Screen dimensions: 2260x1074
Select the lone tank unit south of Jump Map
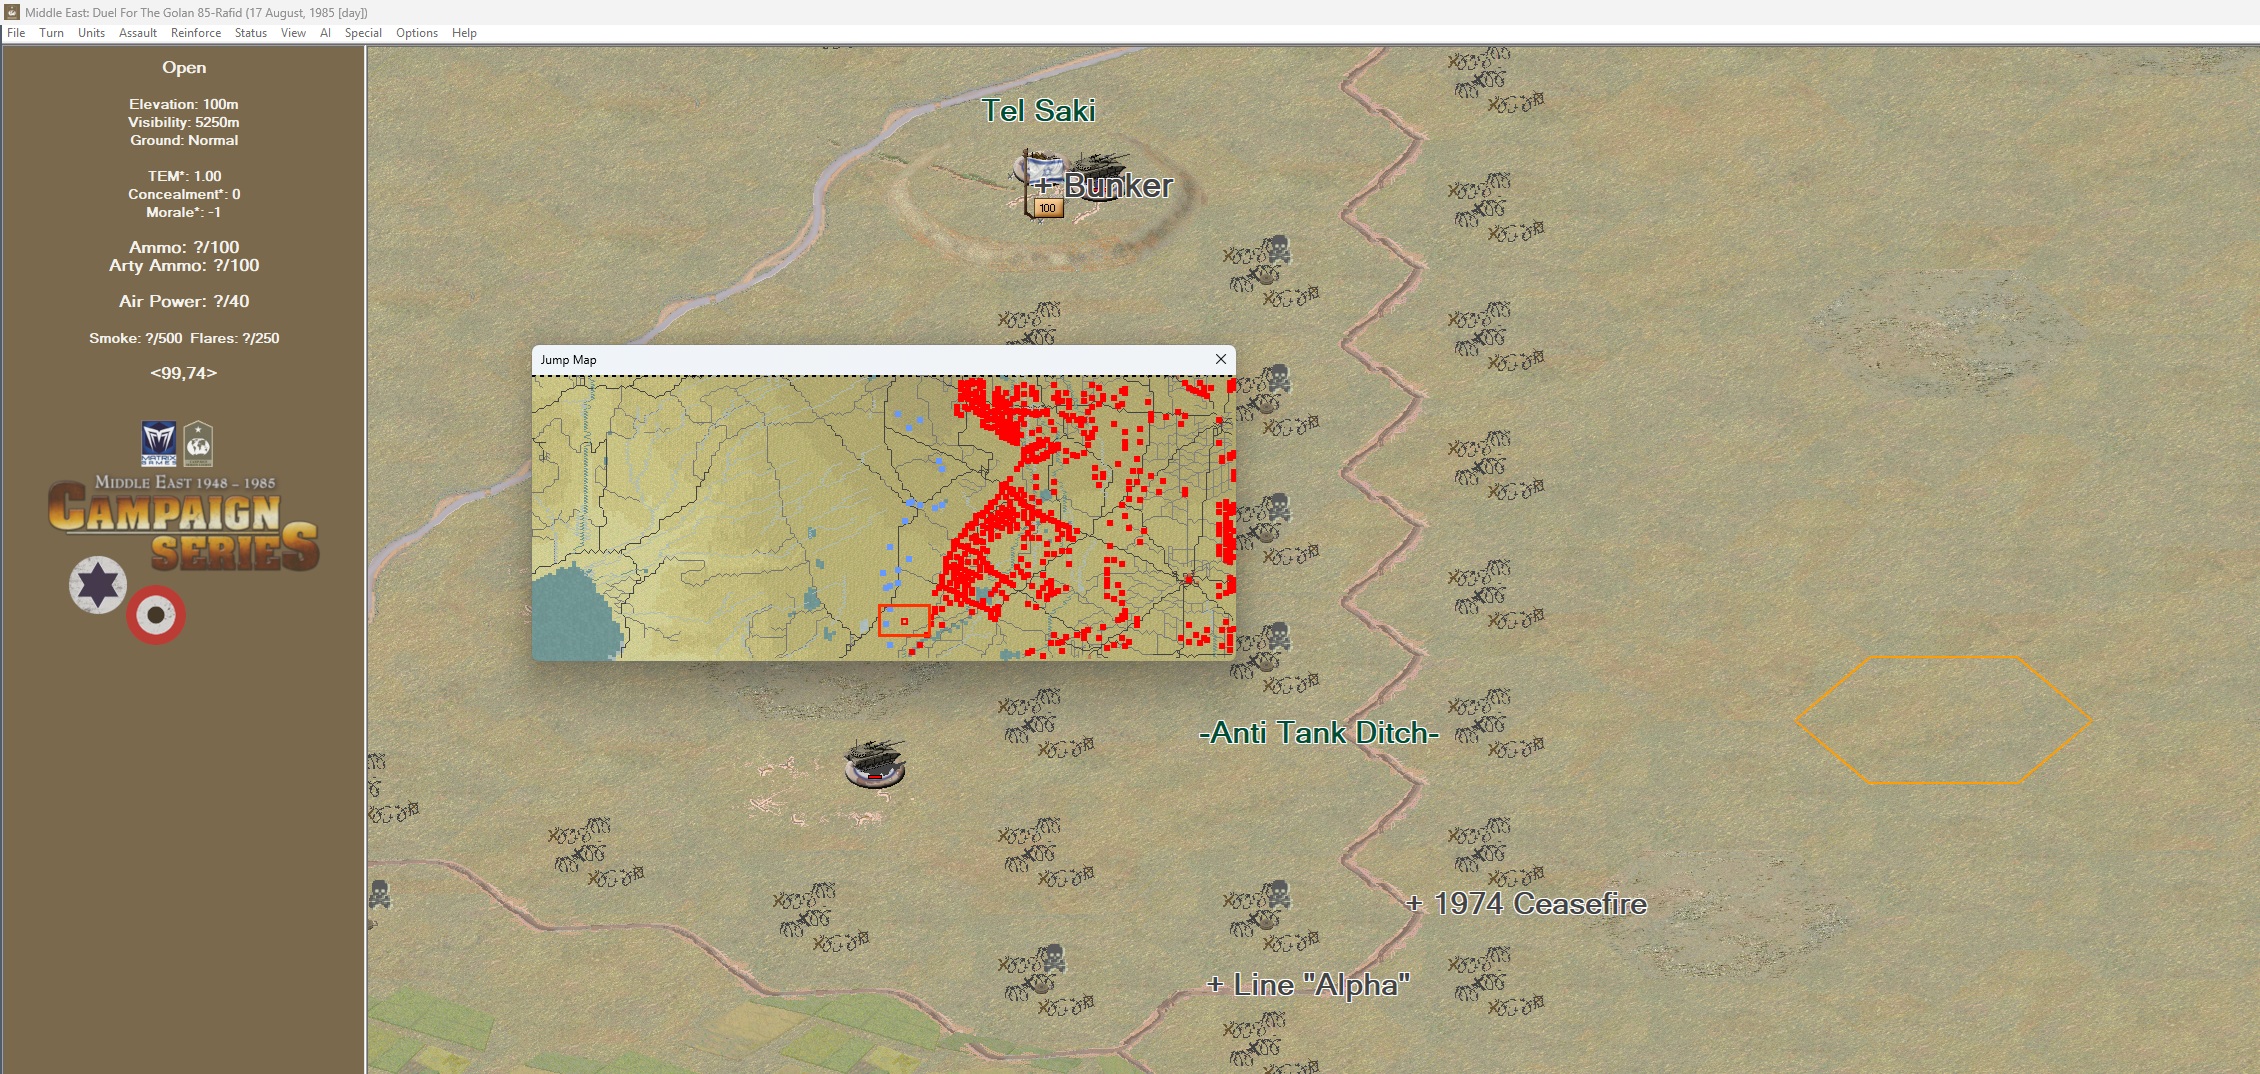[875, 763]
